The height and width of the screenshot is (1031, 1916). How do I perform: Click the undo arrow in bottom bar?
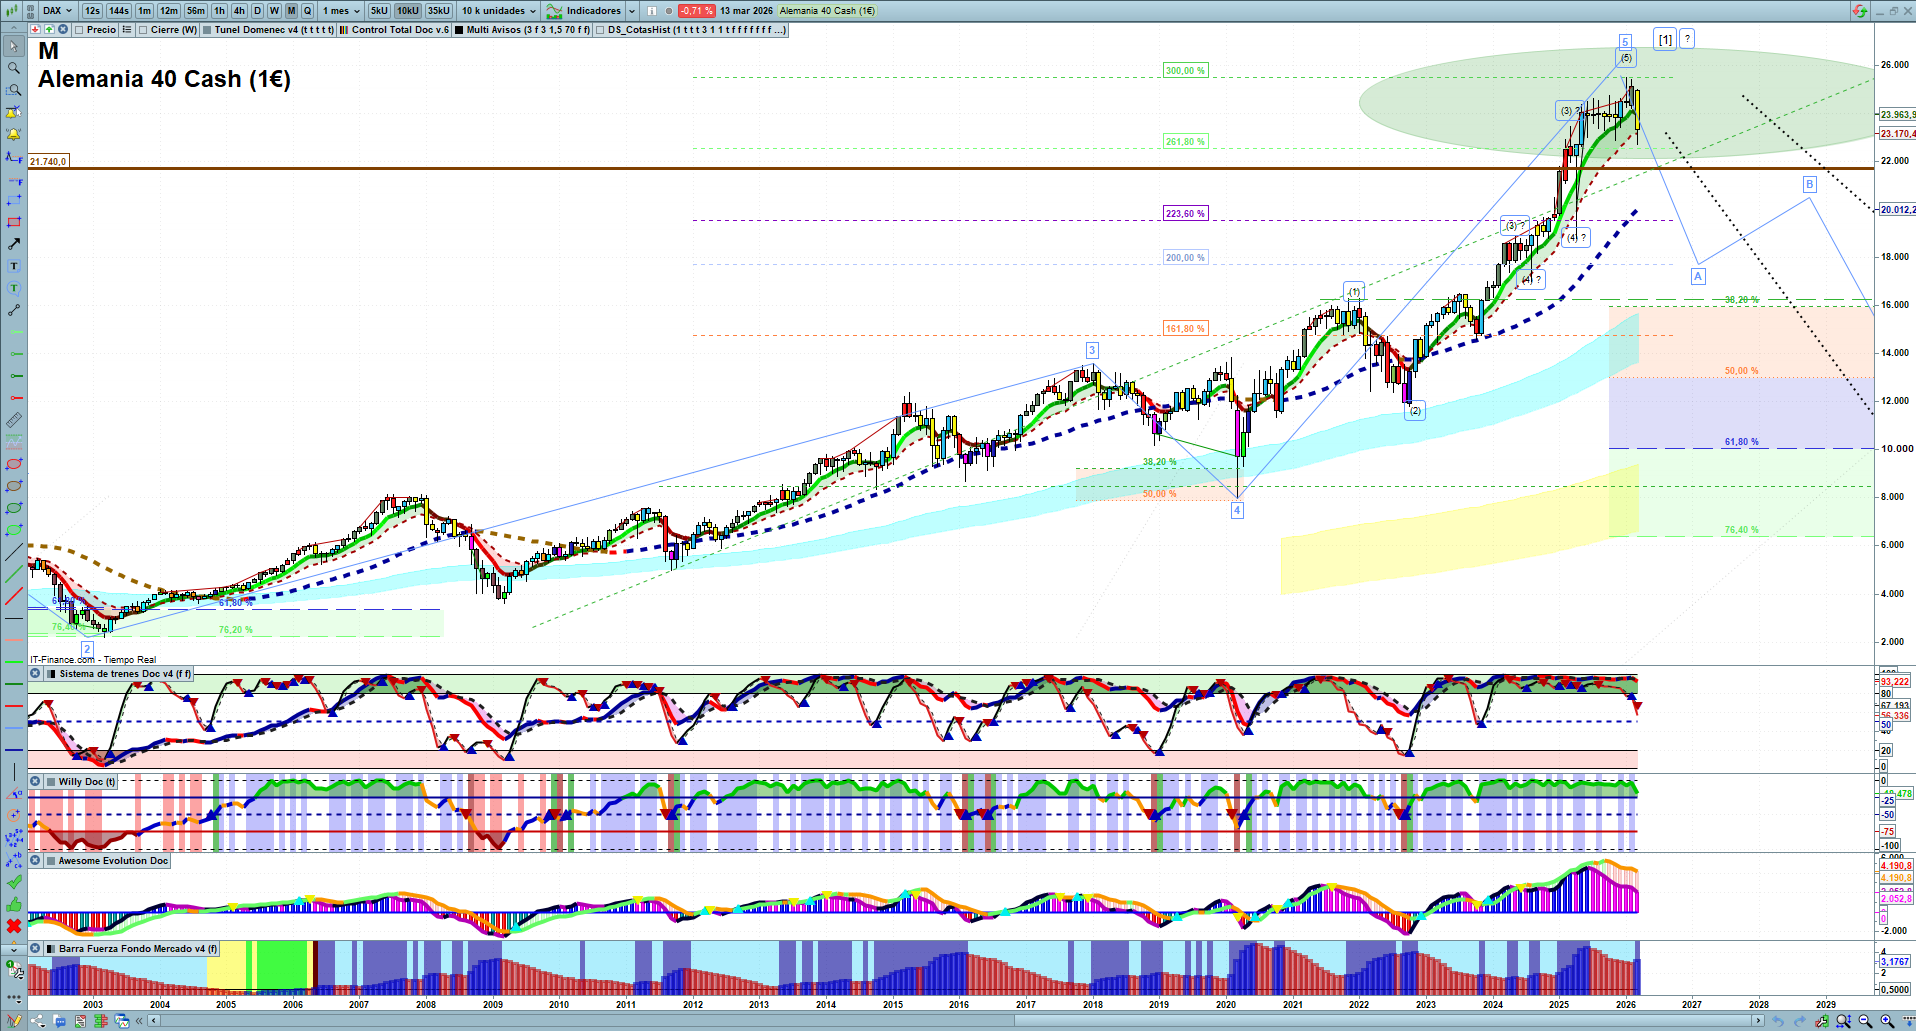tap(1778, 1021)
